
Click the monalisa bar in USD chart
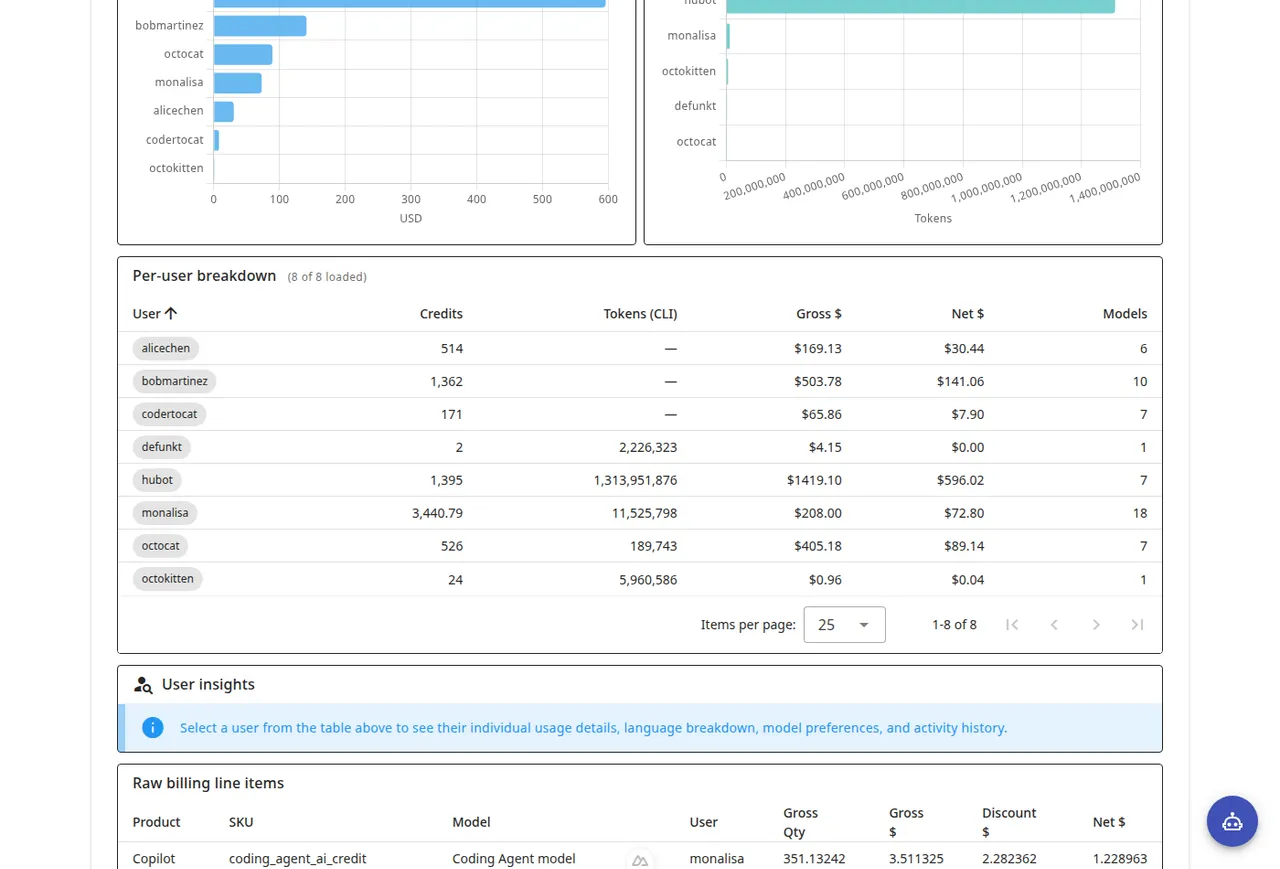[238, 83]
